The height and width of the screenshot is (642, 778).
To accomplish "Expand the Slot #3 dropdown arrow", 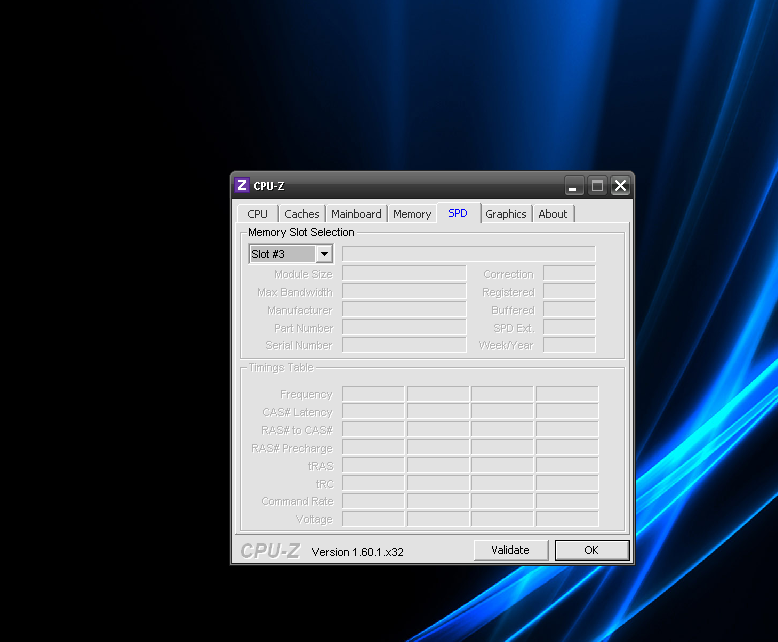I will pos(324,254).
